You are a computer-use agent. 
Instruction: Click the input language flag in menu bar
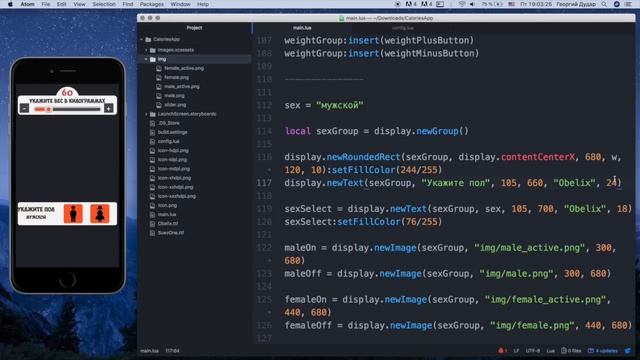pos(511,4)
